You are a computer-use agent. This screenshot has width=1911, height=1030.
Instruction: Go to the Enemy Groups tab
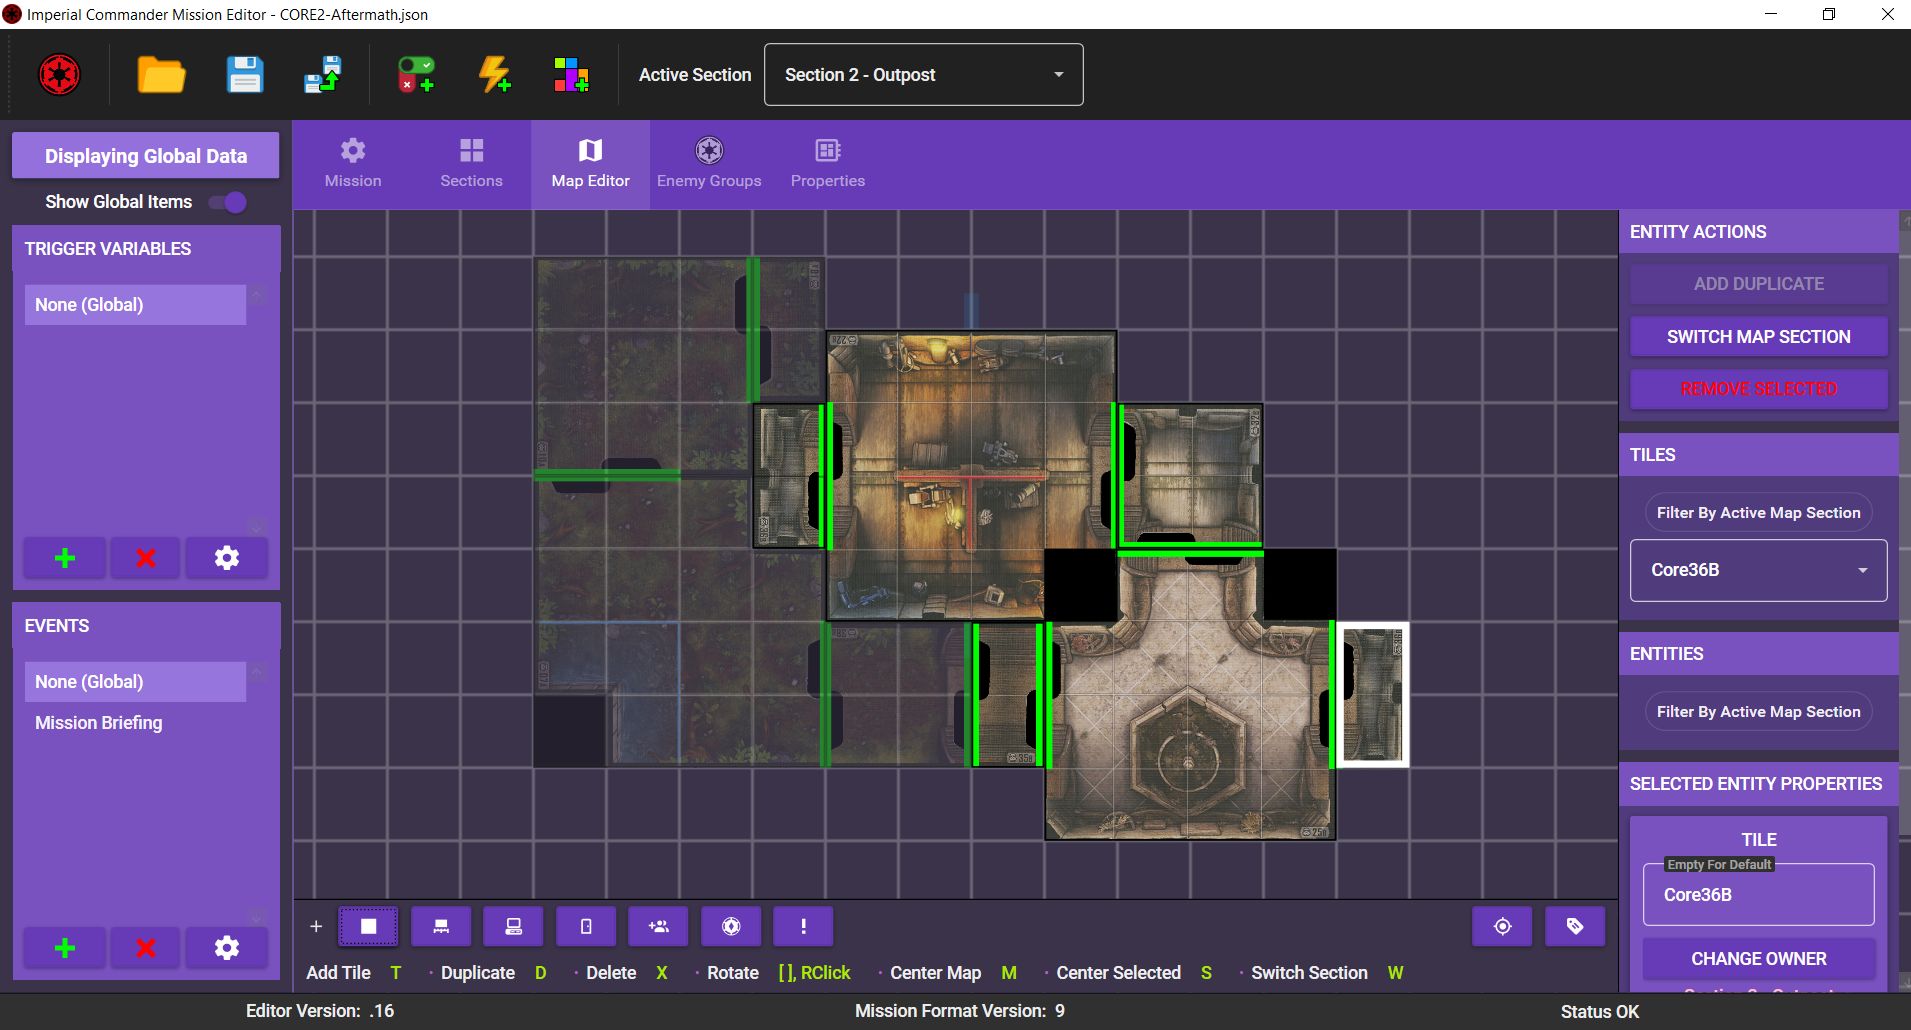(709, 165)
